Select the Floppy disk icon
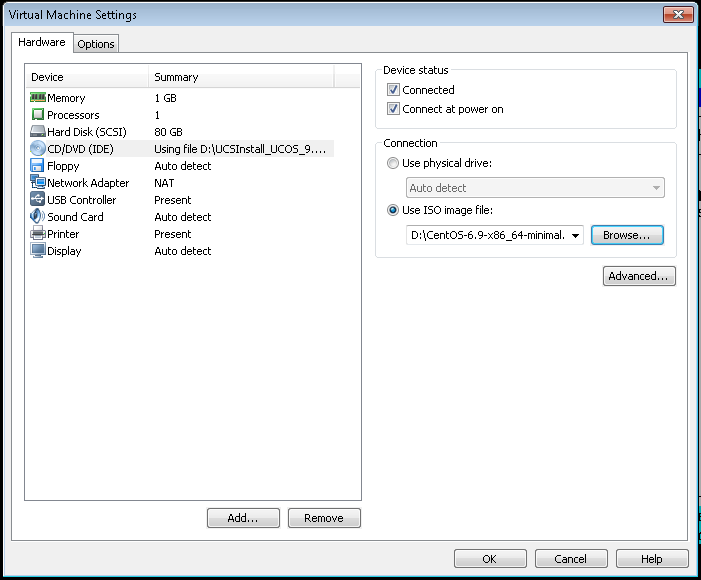 coord(37,165)
